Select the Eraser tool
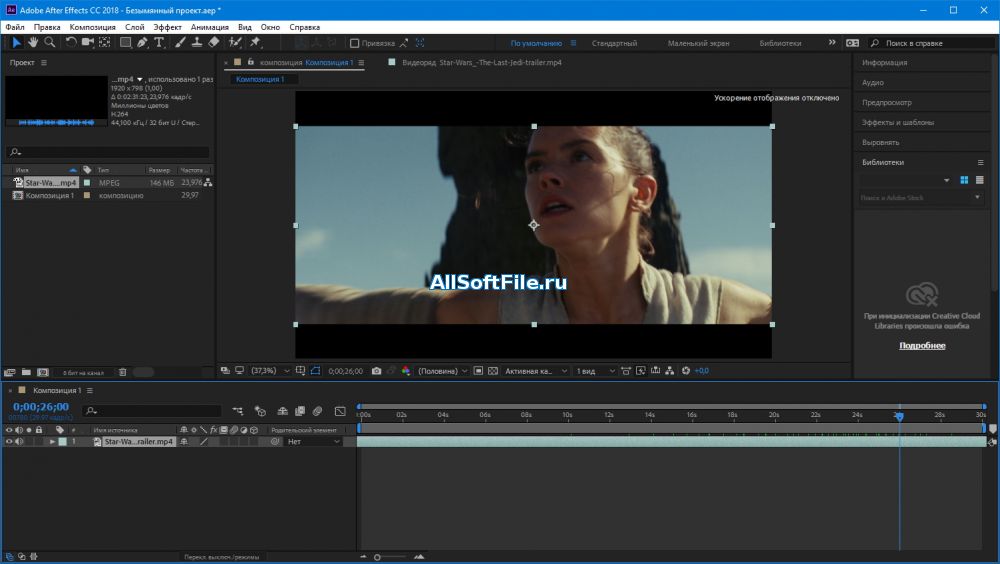The image size is (1000, 564). [x=214, y=43]
